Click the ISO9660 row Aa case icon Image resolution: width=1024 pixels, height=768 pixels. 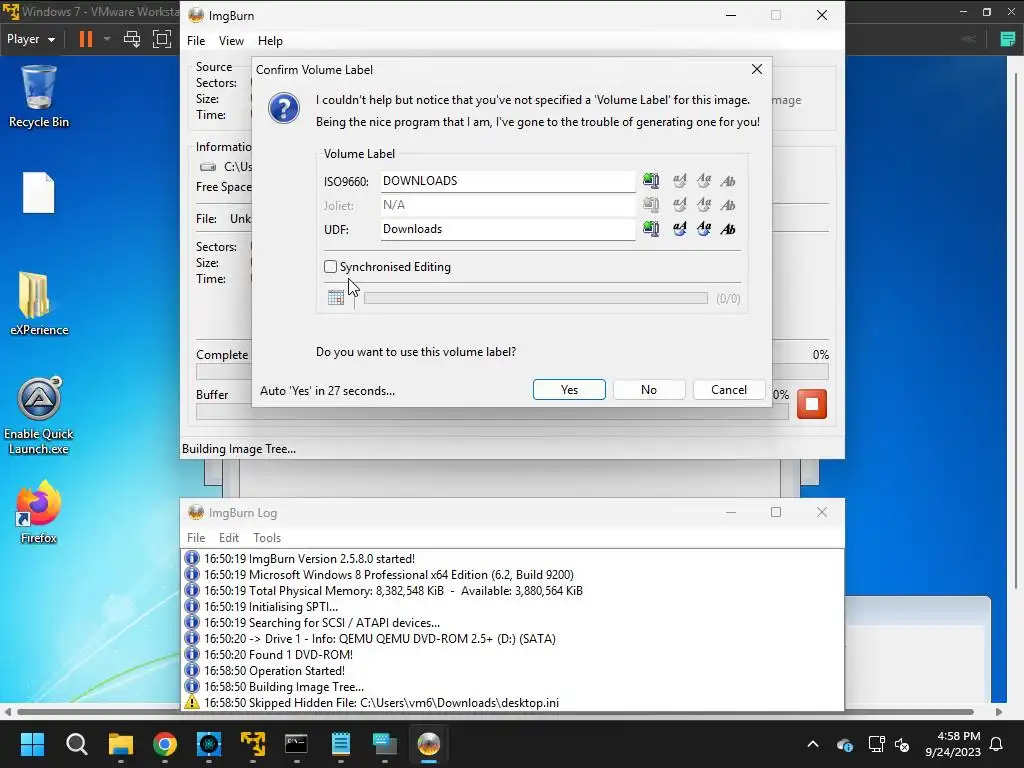pyautogui.click(x=704, y=181)
